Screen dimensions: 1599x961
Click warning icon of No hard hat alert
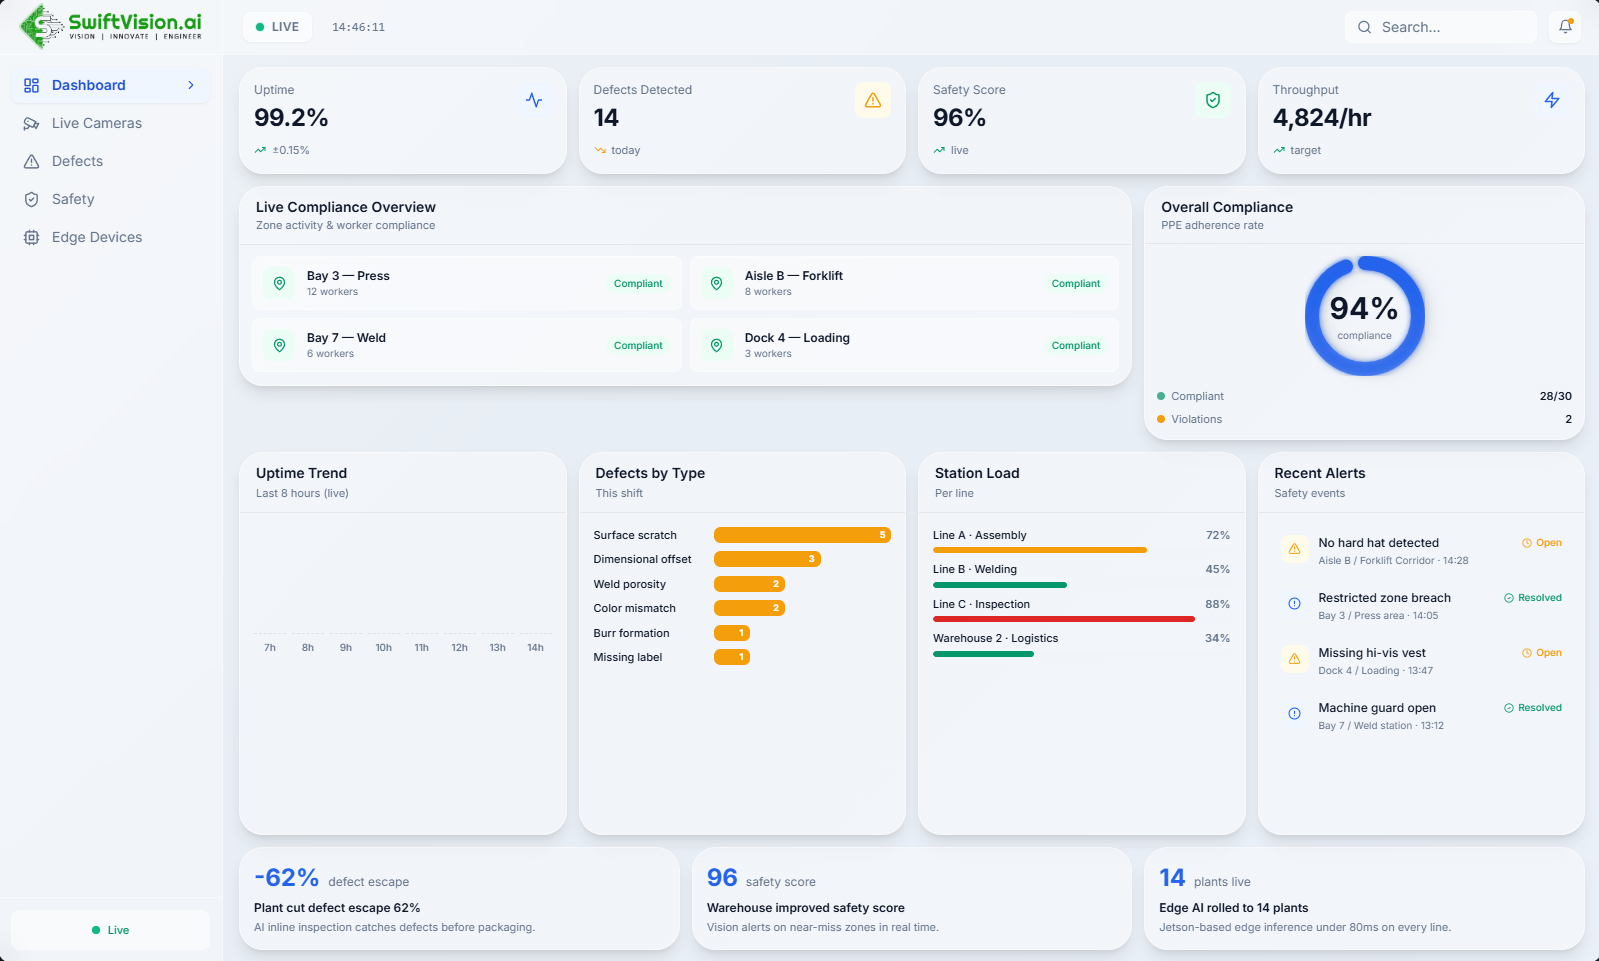[1294, 549]
